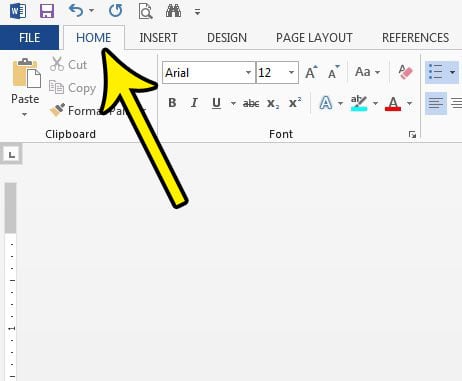Increase font size with Grow Font
The height and width of the screenshot is (381, 462).
[x=311, y=72]
